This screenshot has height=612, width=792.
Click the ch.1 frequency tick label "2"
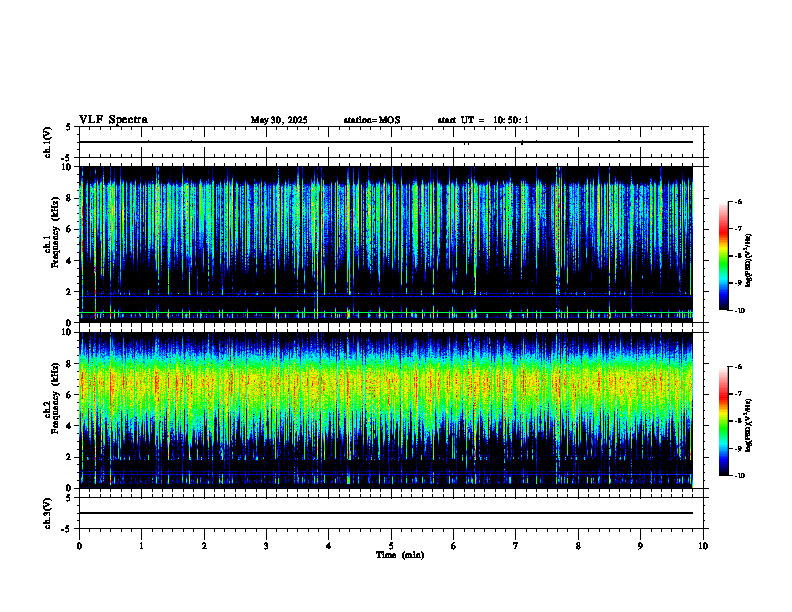pyautogui.click(x=70, y=292)
